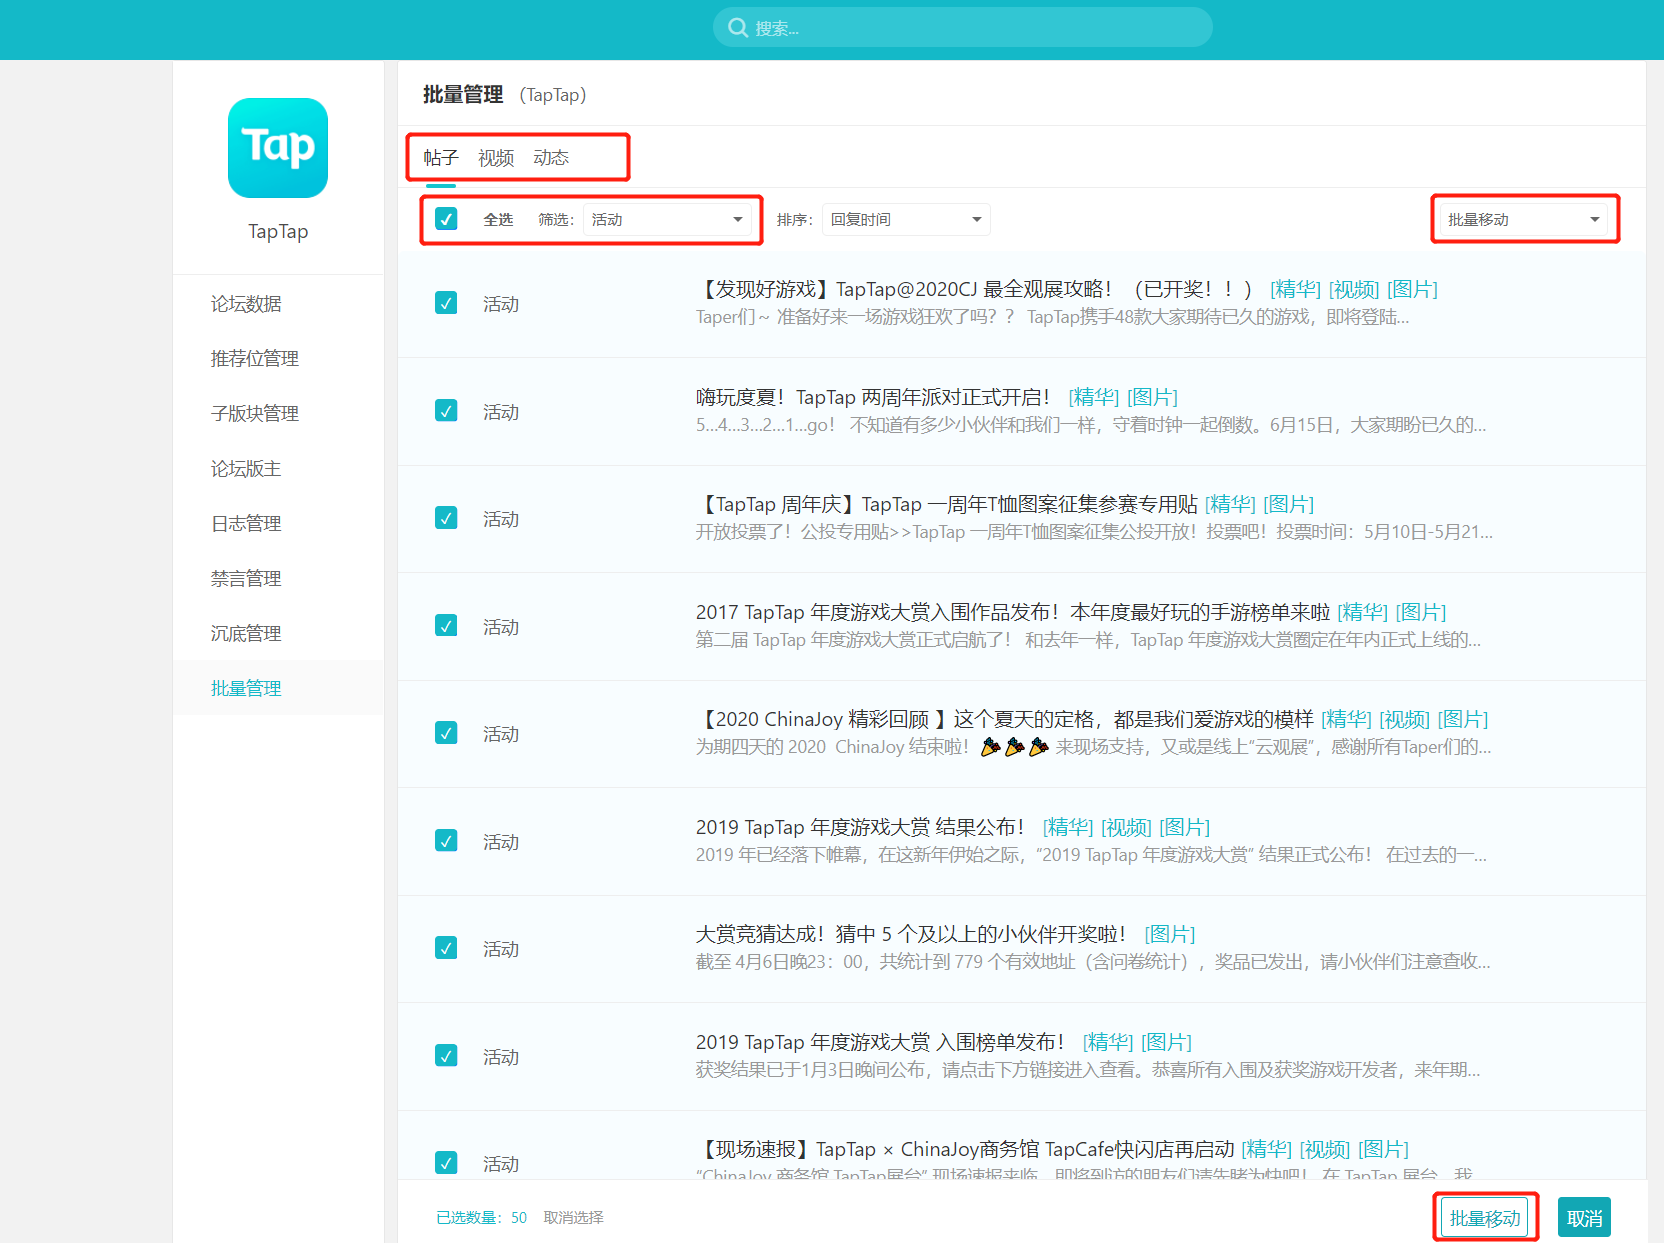The image size is (1664, 1243).
Task: Uncheck the two-year anniversary party post
Action: pyautogui.click(x=446, y=411)
